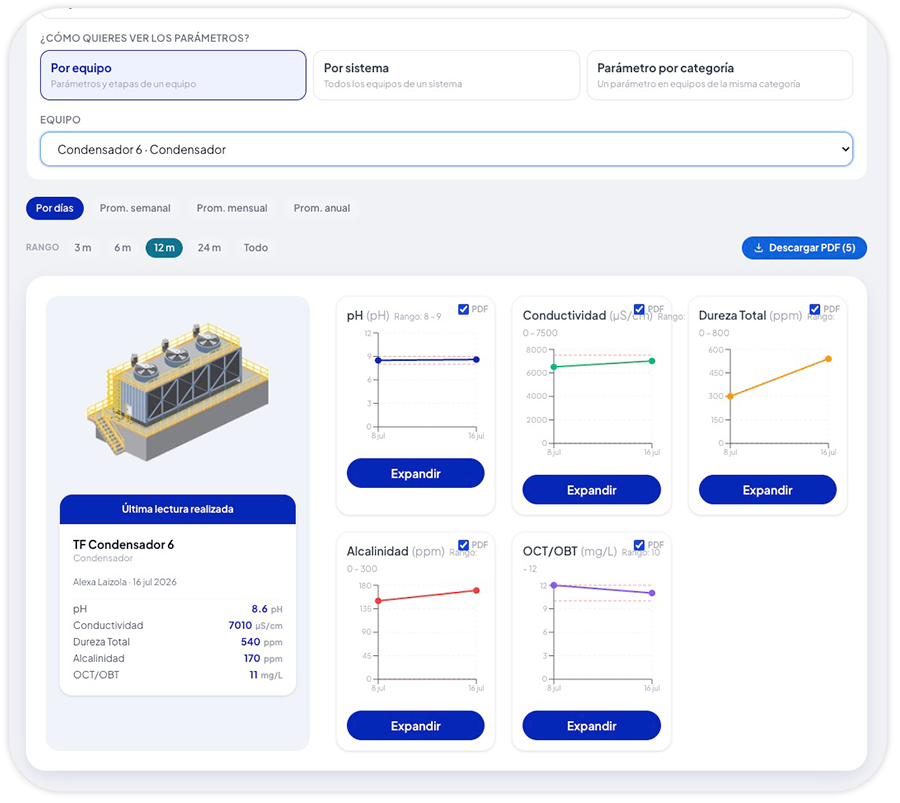This screenshot has width=900, height=803.
Task: Expand the pH chart
Action: (416, 474)
